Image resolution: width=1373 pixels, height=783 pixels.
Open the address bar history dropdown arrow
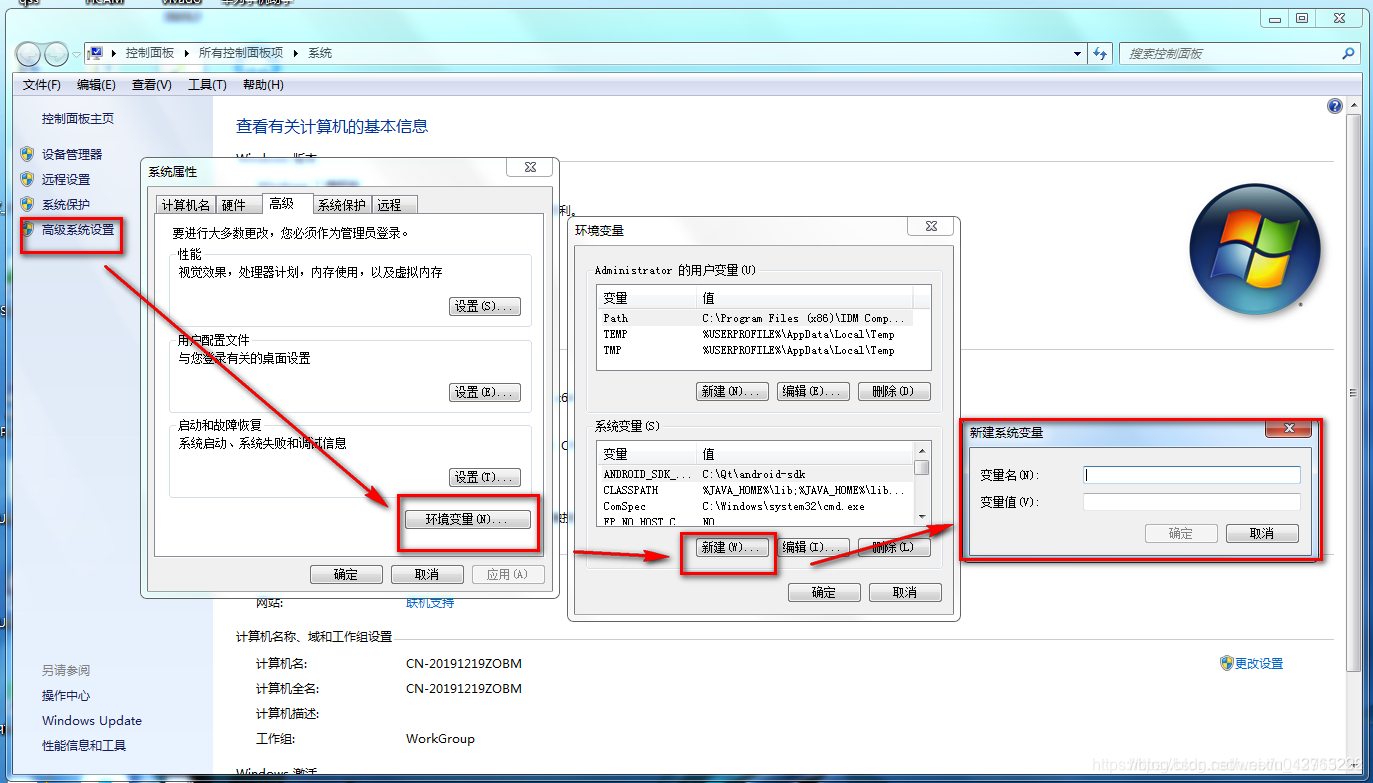coord(1077,53)
